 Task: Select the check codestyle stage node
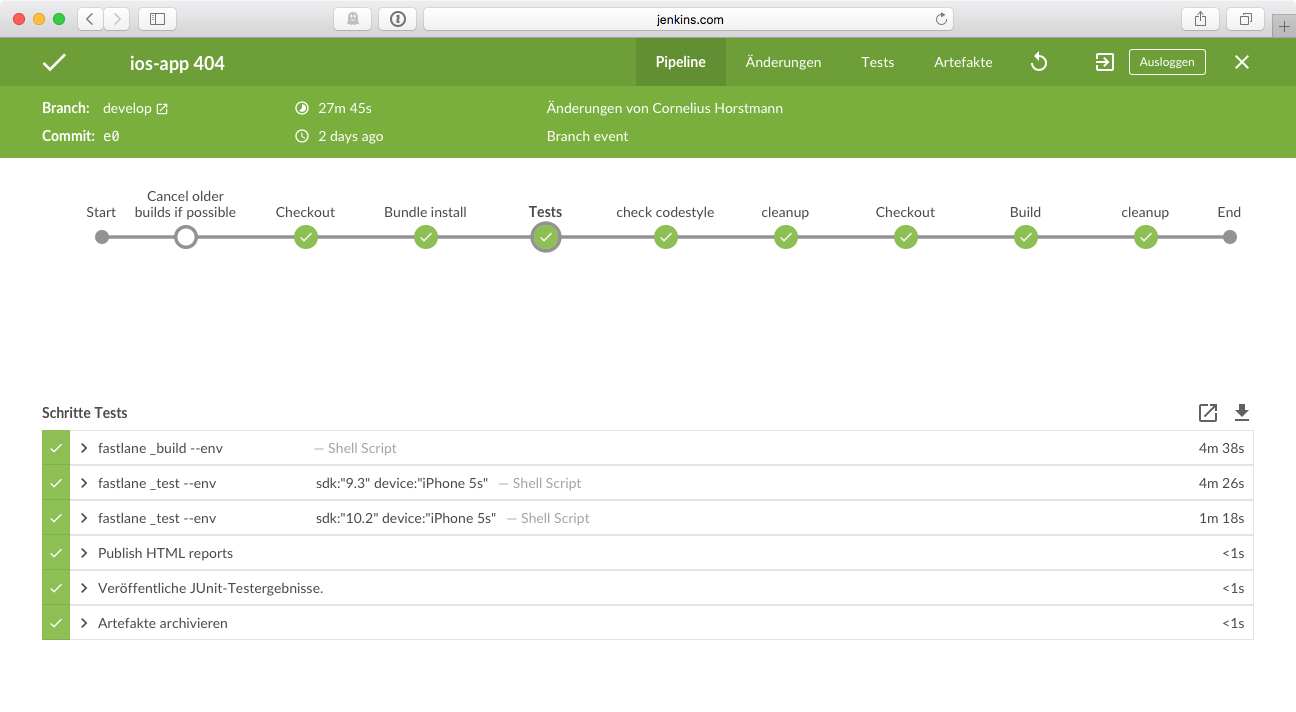pyautogui.click(x=666, y=238)
